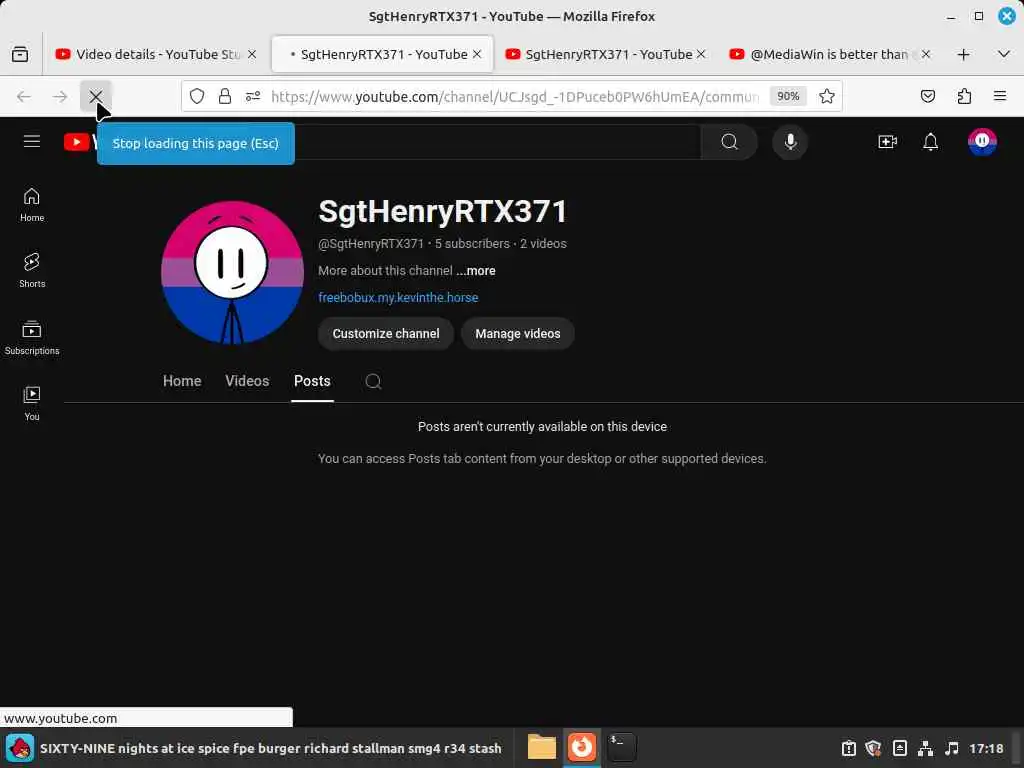Switch to channel Home tab
The image size is (1024, 768).
182,381
